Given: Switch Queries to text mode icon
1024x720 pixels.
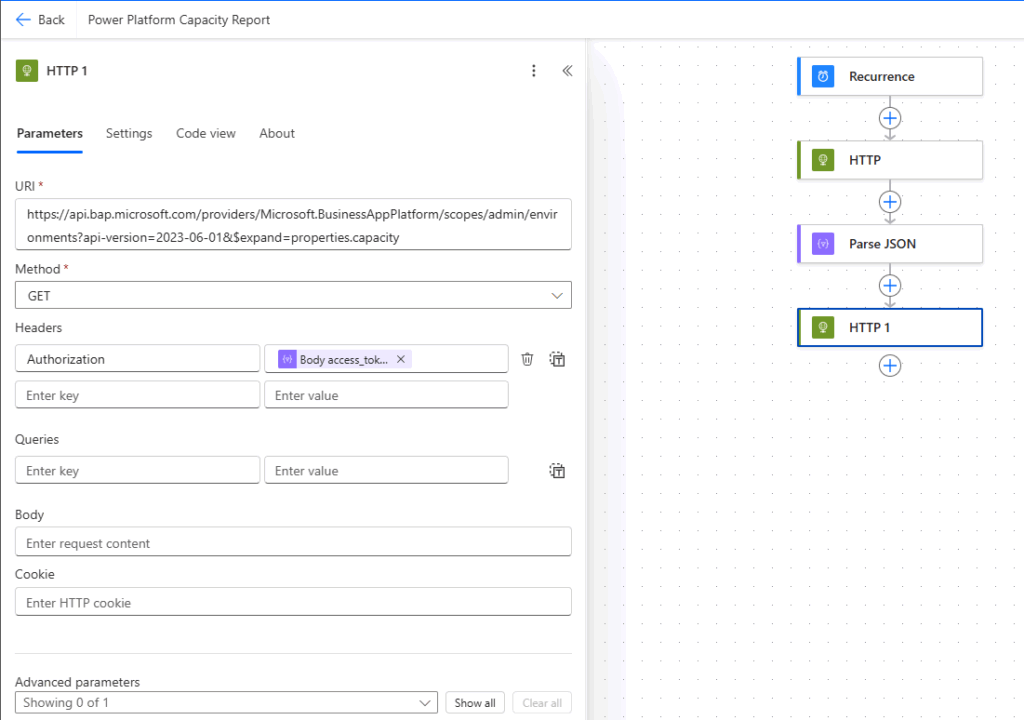Looking at the screenshot, I should 558,471.
